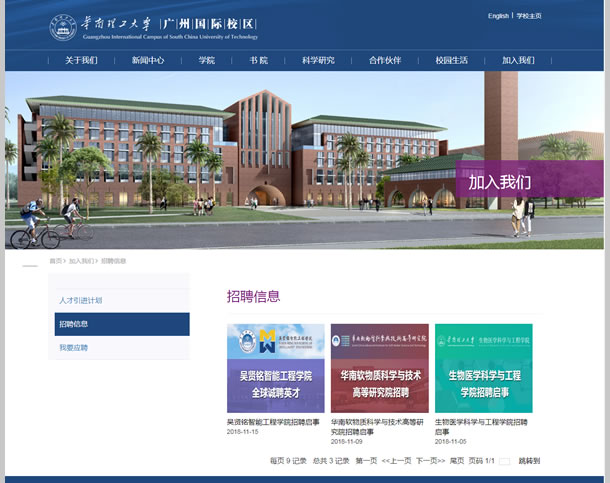
Task: Click the SCUT university emblem logo
Action: (x=63, y=28)
